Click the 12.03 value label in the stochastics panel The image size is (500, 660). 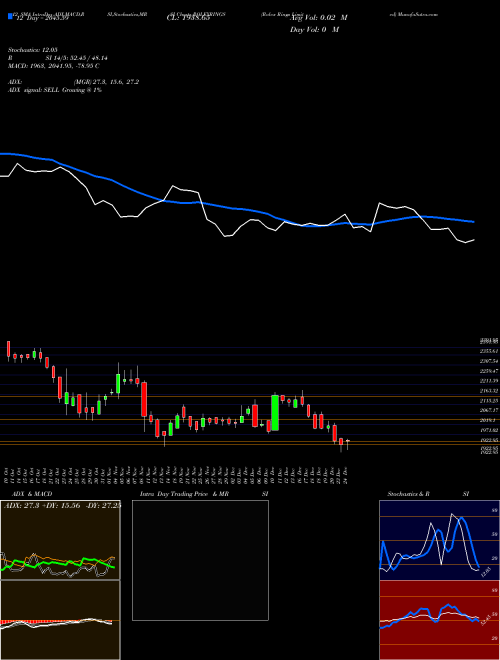486,573
